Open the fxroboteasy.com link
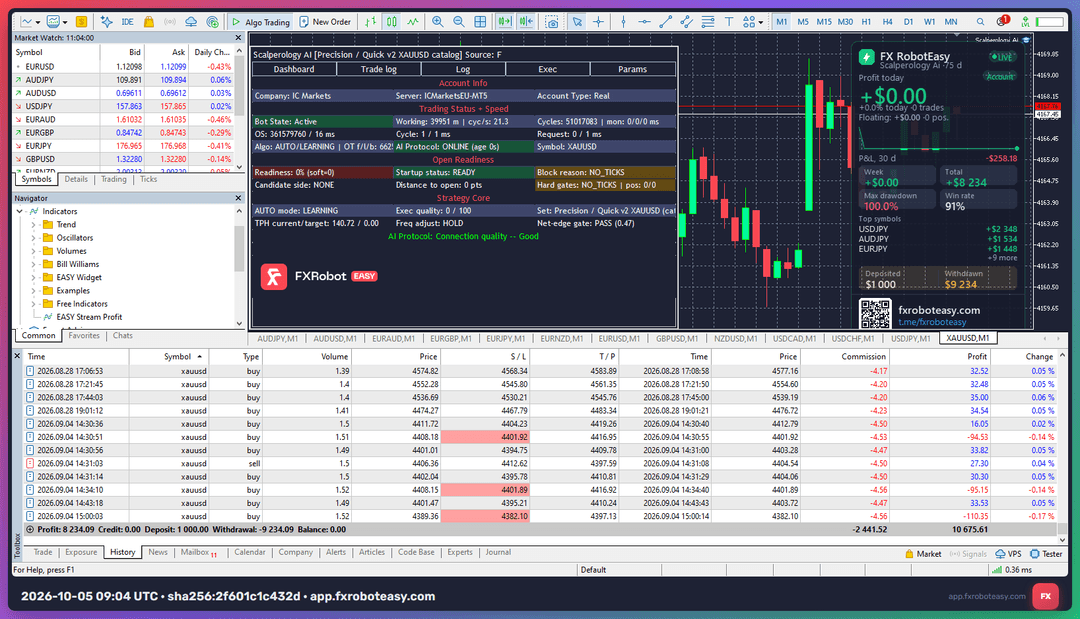The image size is (1080, 619). pyautogui.click(x=939, y=310)
